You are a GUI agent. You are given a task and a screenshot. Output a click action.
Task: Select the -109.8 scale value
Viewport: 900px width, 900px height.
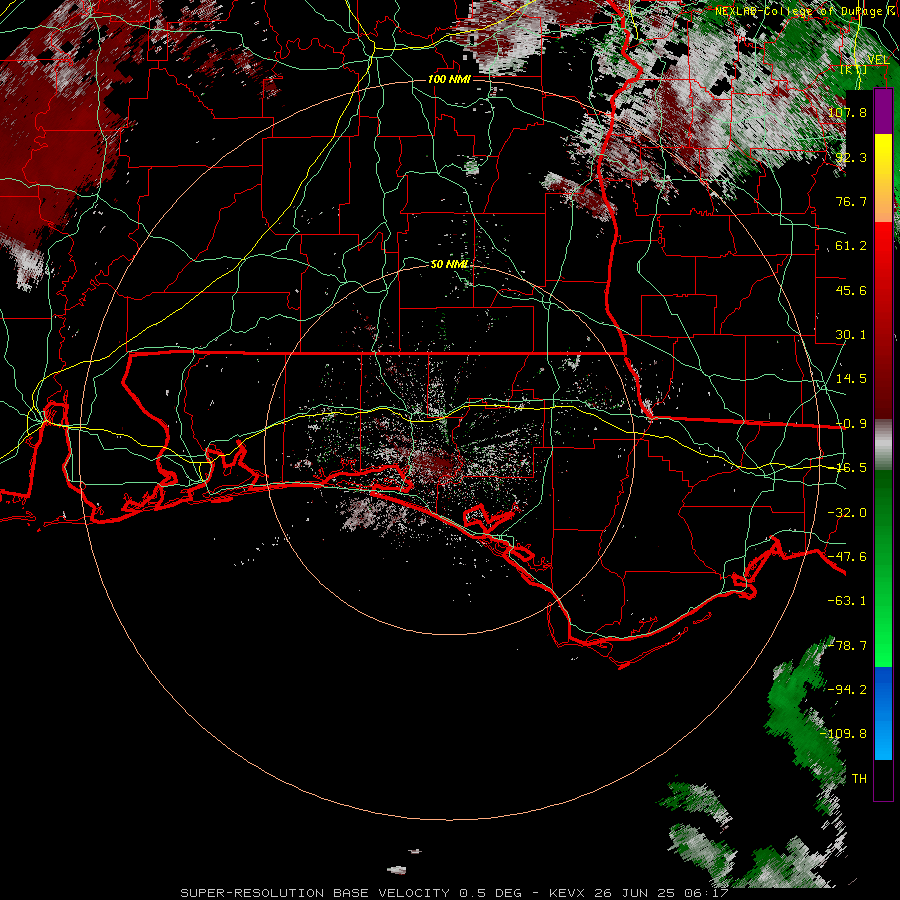[844, 734]
